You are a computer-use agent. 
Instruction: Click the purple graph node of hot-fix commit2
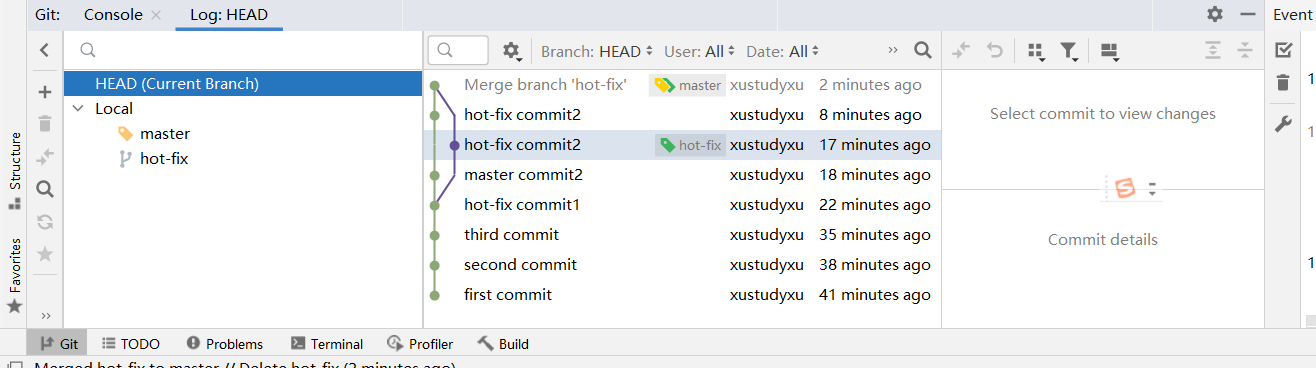(x=454, y=145)
